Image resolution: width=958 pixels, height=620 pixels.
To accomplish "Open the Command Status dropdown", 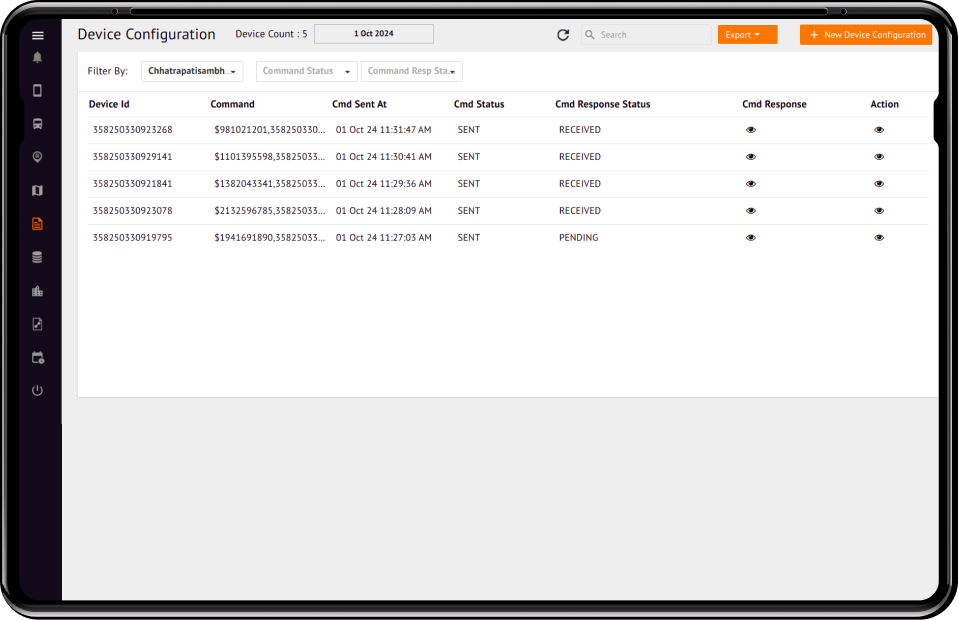I will [306, 72].
